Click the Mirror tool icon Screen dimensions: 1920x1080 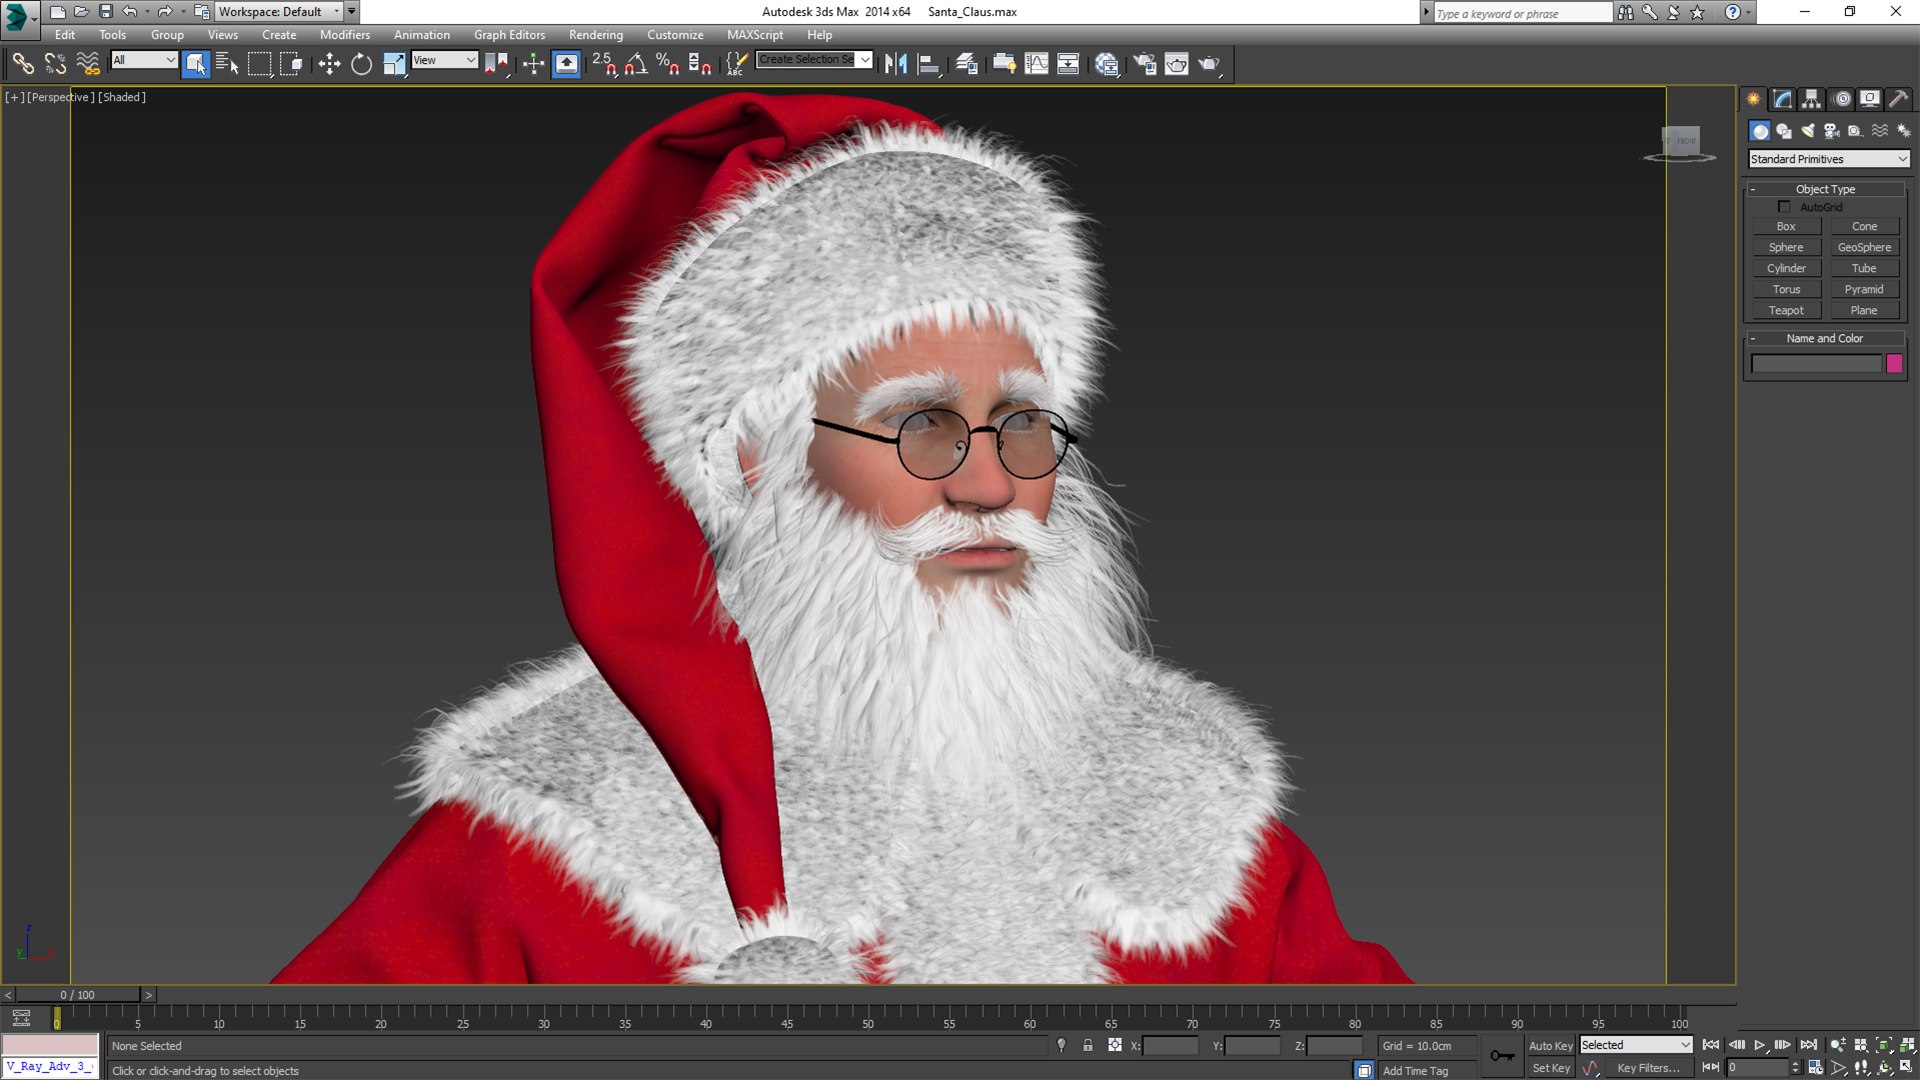coord(896,64)
